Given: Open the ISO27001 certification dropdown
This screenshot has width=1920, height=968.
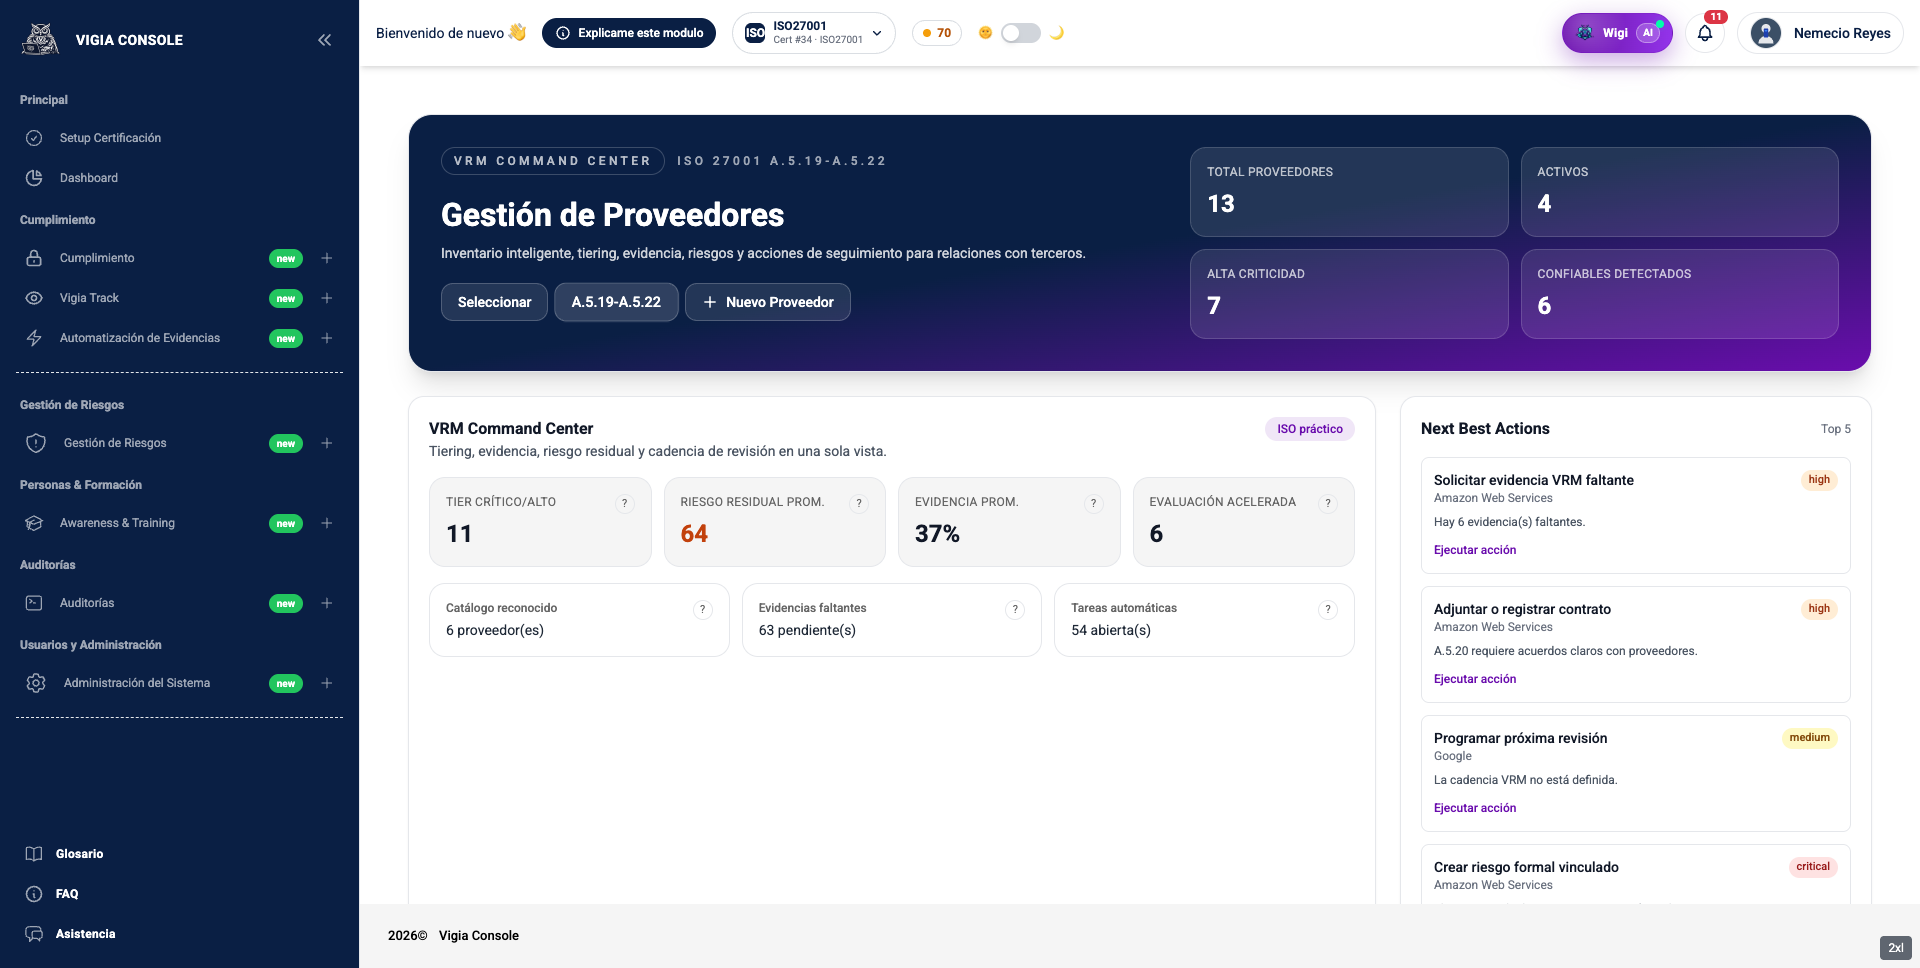Looking at the screenshot, I should 814,33.
